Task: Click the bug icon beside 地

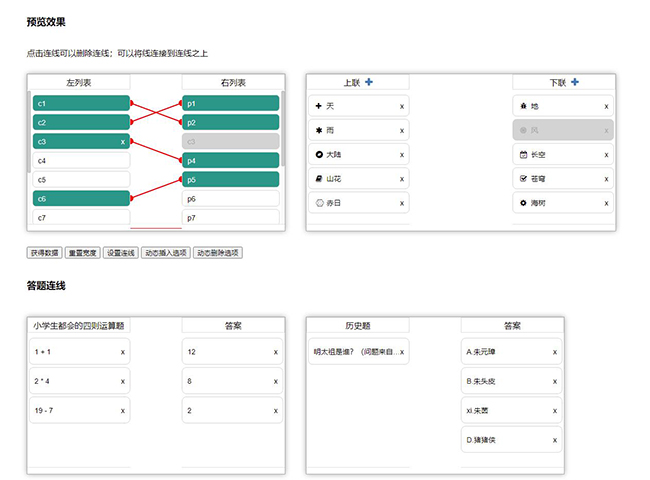Action: tap(523, 106)
